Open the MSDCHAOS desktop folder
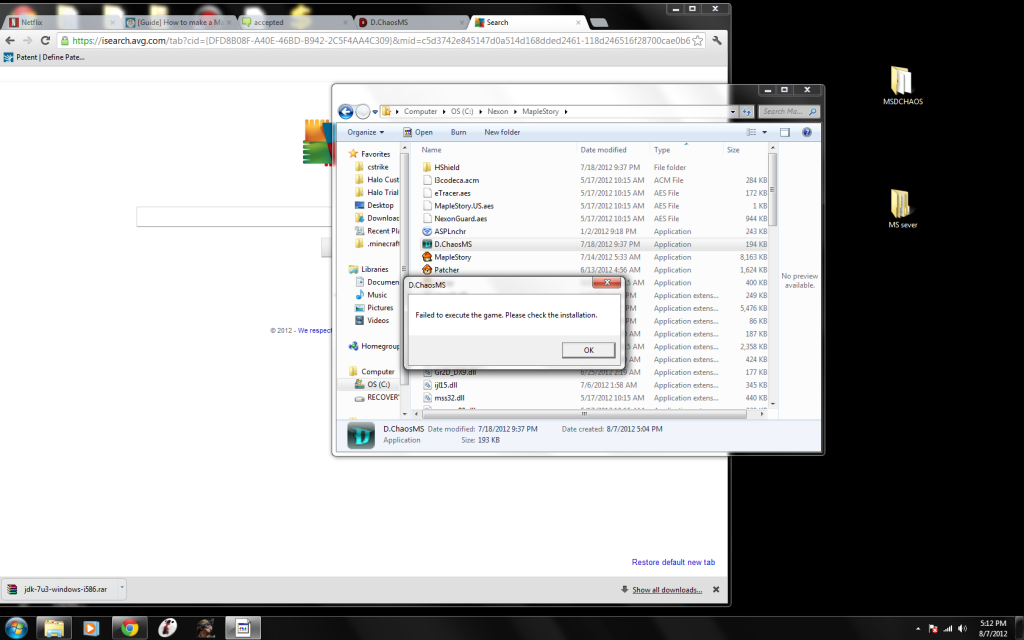The height and width of the screenshot is (640, 1024). coord(903,86)
